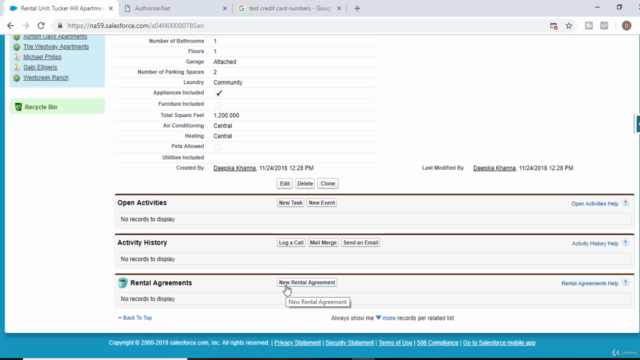Click the Back To Top link

coord(137,318)
